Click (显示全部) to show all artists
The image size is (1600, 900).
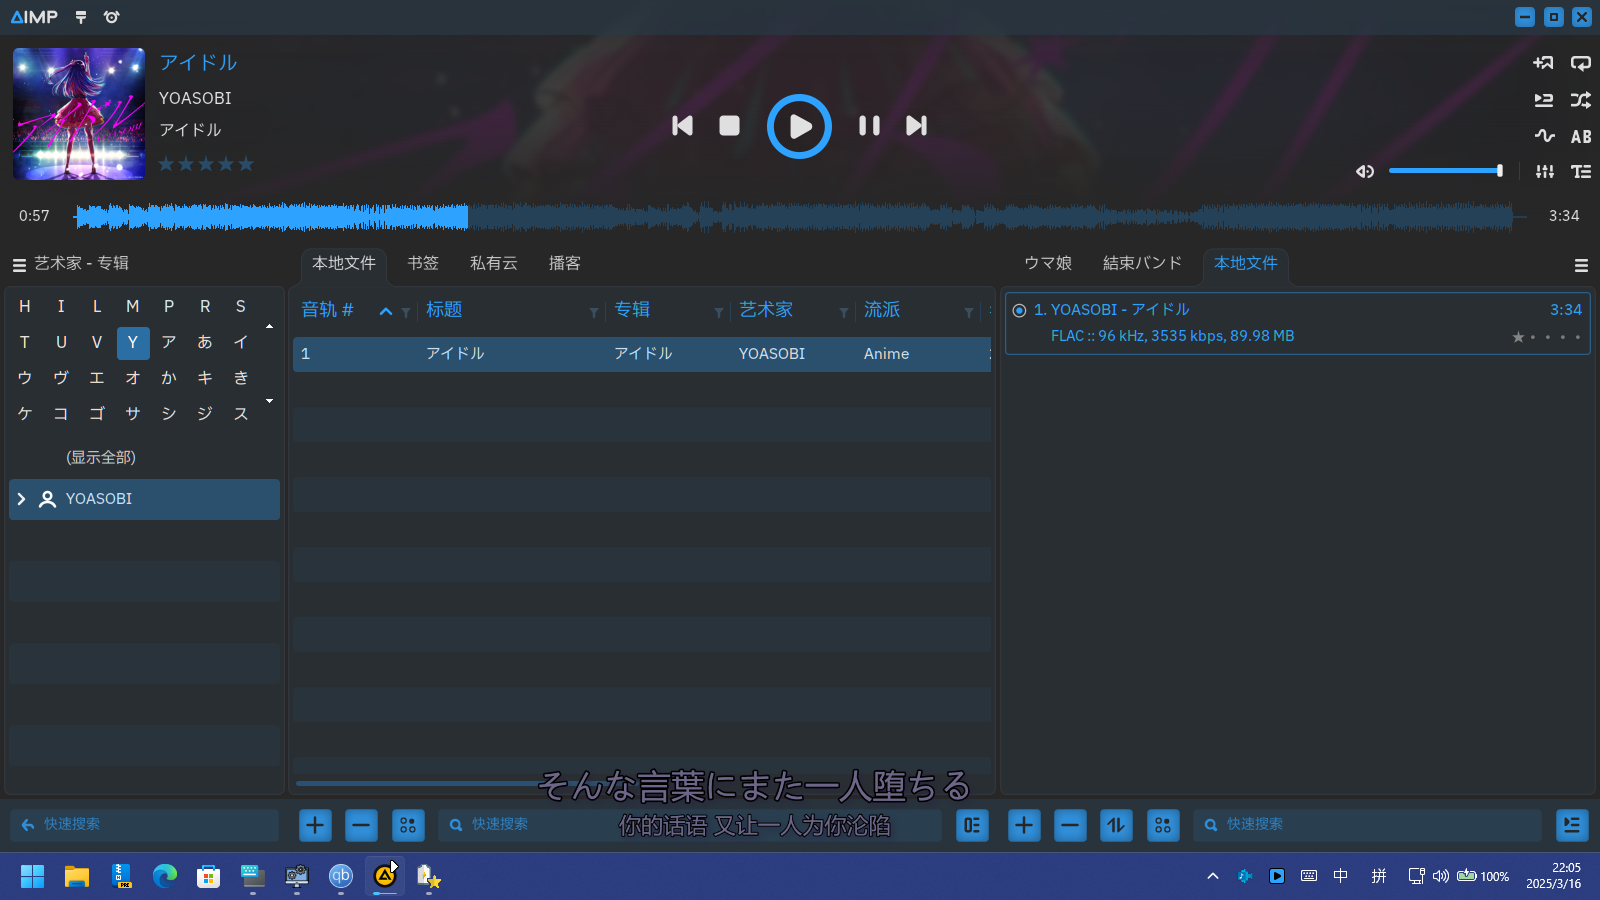101,458
